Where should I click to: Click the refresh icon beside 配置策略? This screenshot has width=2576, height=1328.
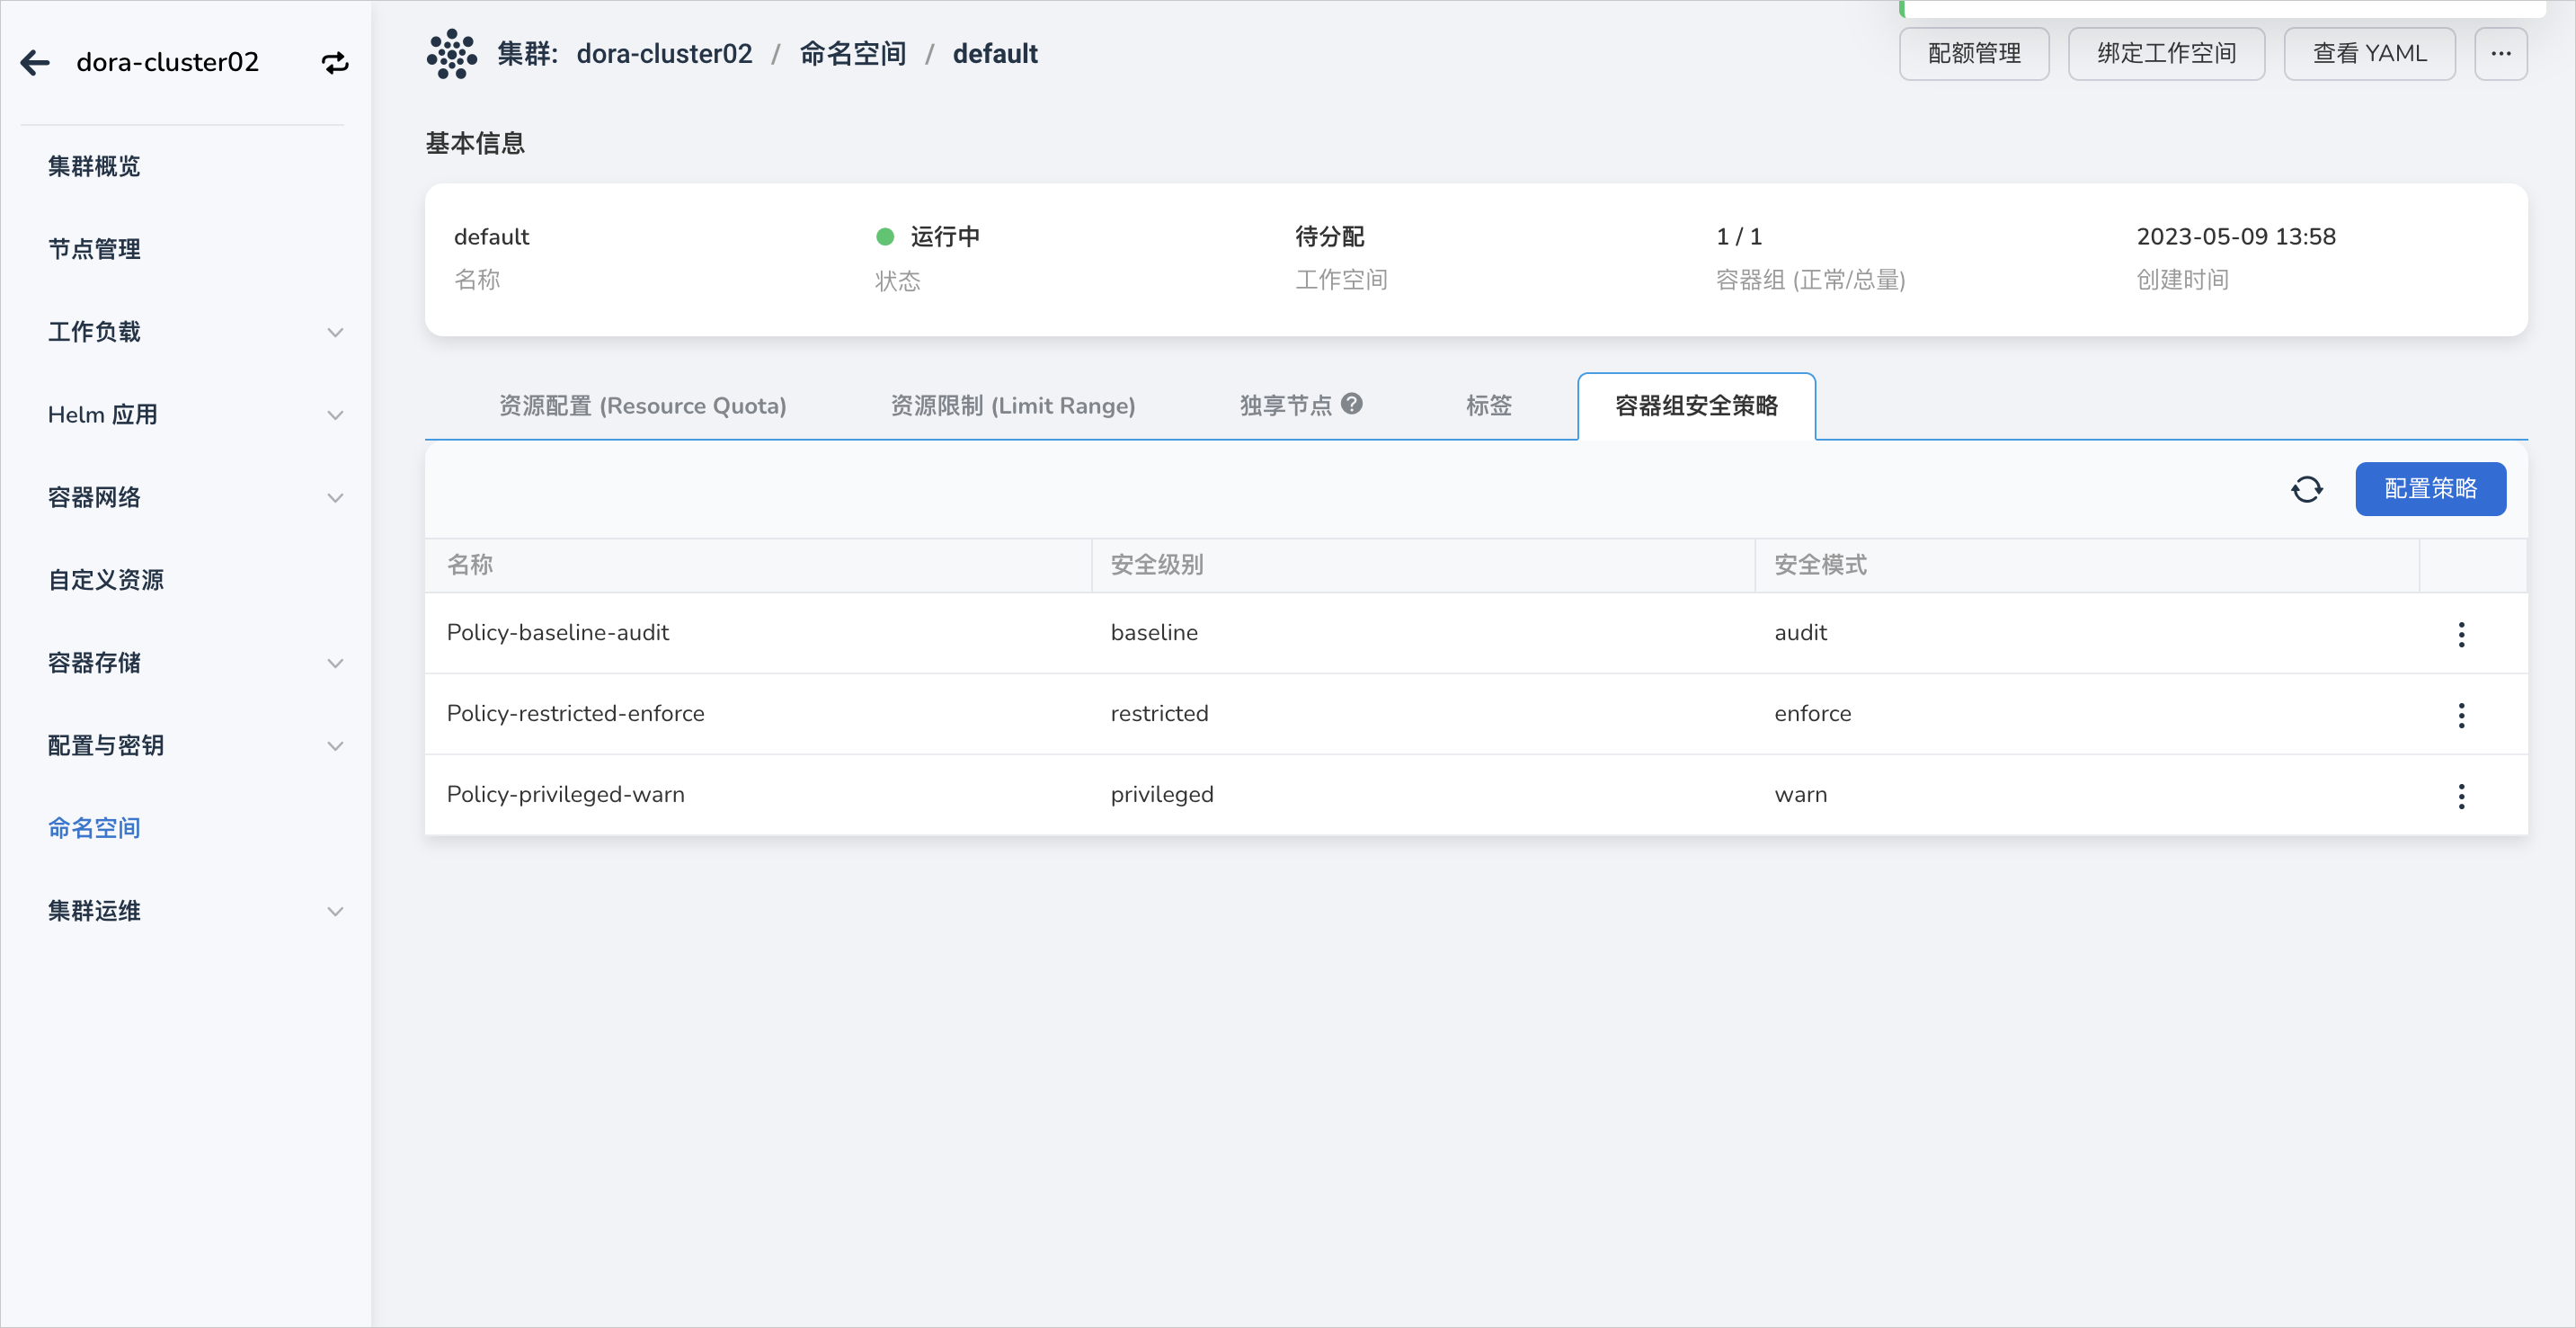2307,489
